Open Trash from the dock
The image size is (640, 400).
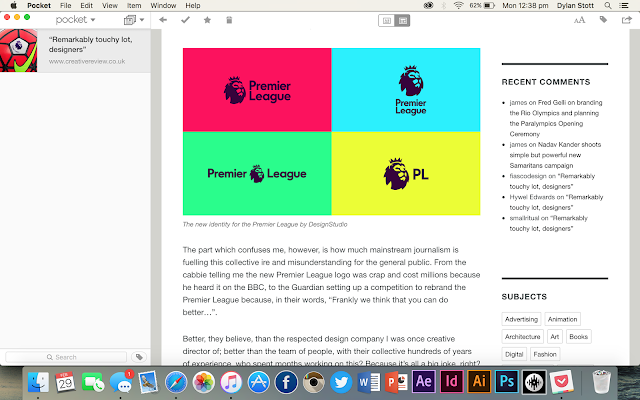601,382
